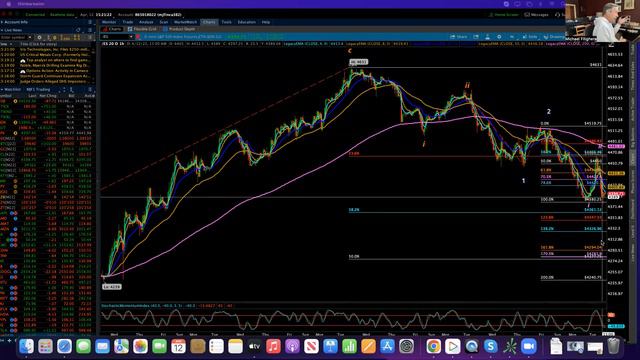Screen dimensions: 640x360
Task: Sort watchlist by the Symbol column header
Action: tap(7, 96)
